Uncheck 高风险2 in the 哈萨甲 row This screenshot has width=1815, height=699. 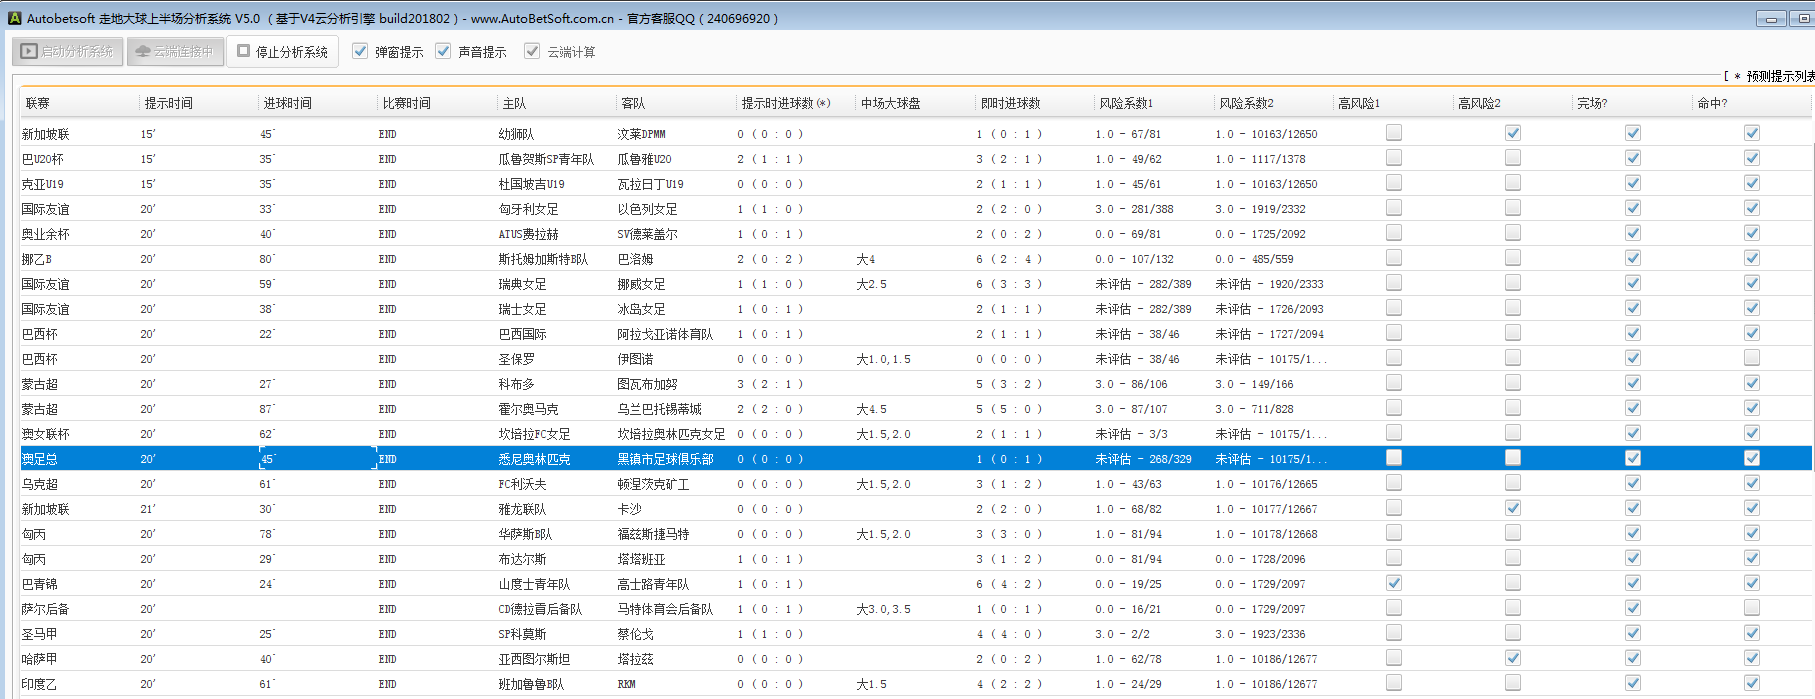1513,658
